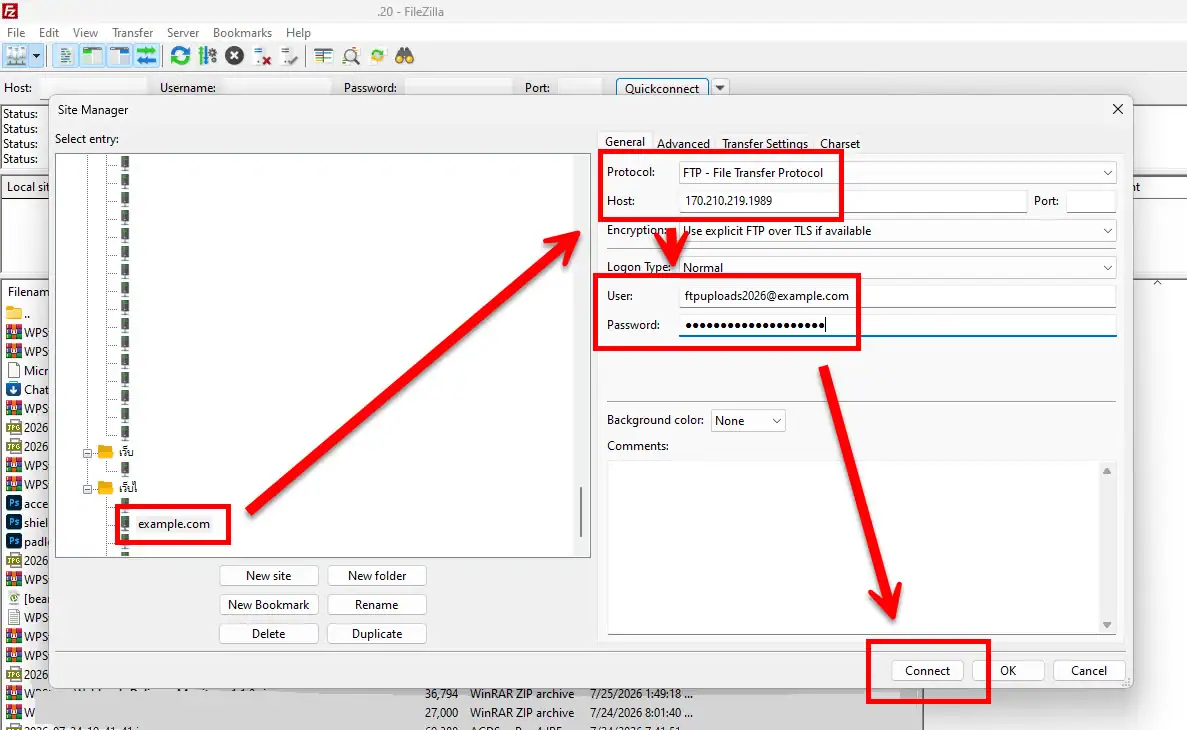Switch to the Transfer Settings tab
1187x730 pixels.
point(765,143)
